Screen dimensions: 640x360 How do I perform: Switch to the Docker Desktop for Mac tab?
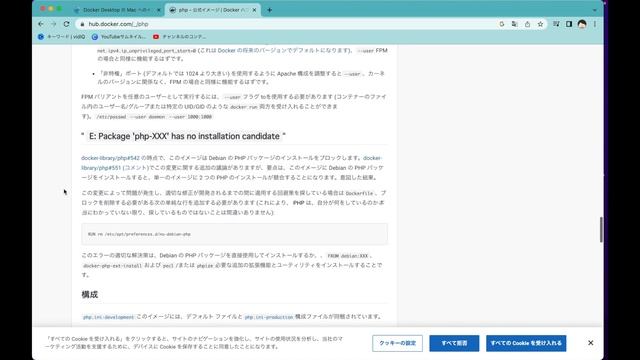[116, 10]
